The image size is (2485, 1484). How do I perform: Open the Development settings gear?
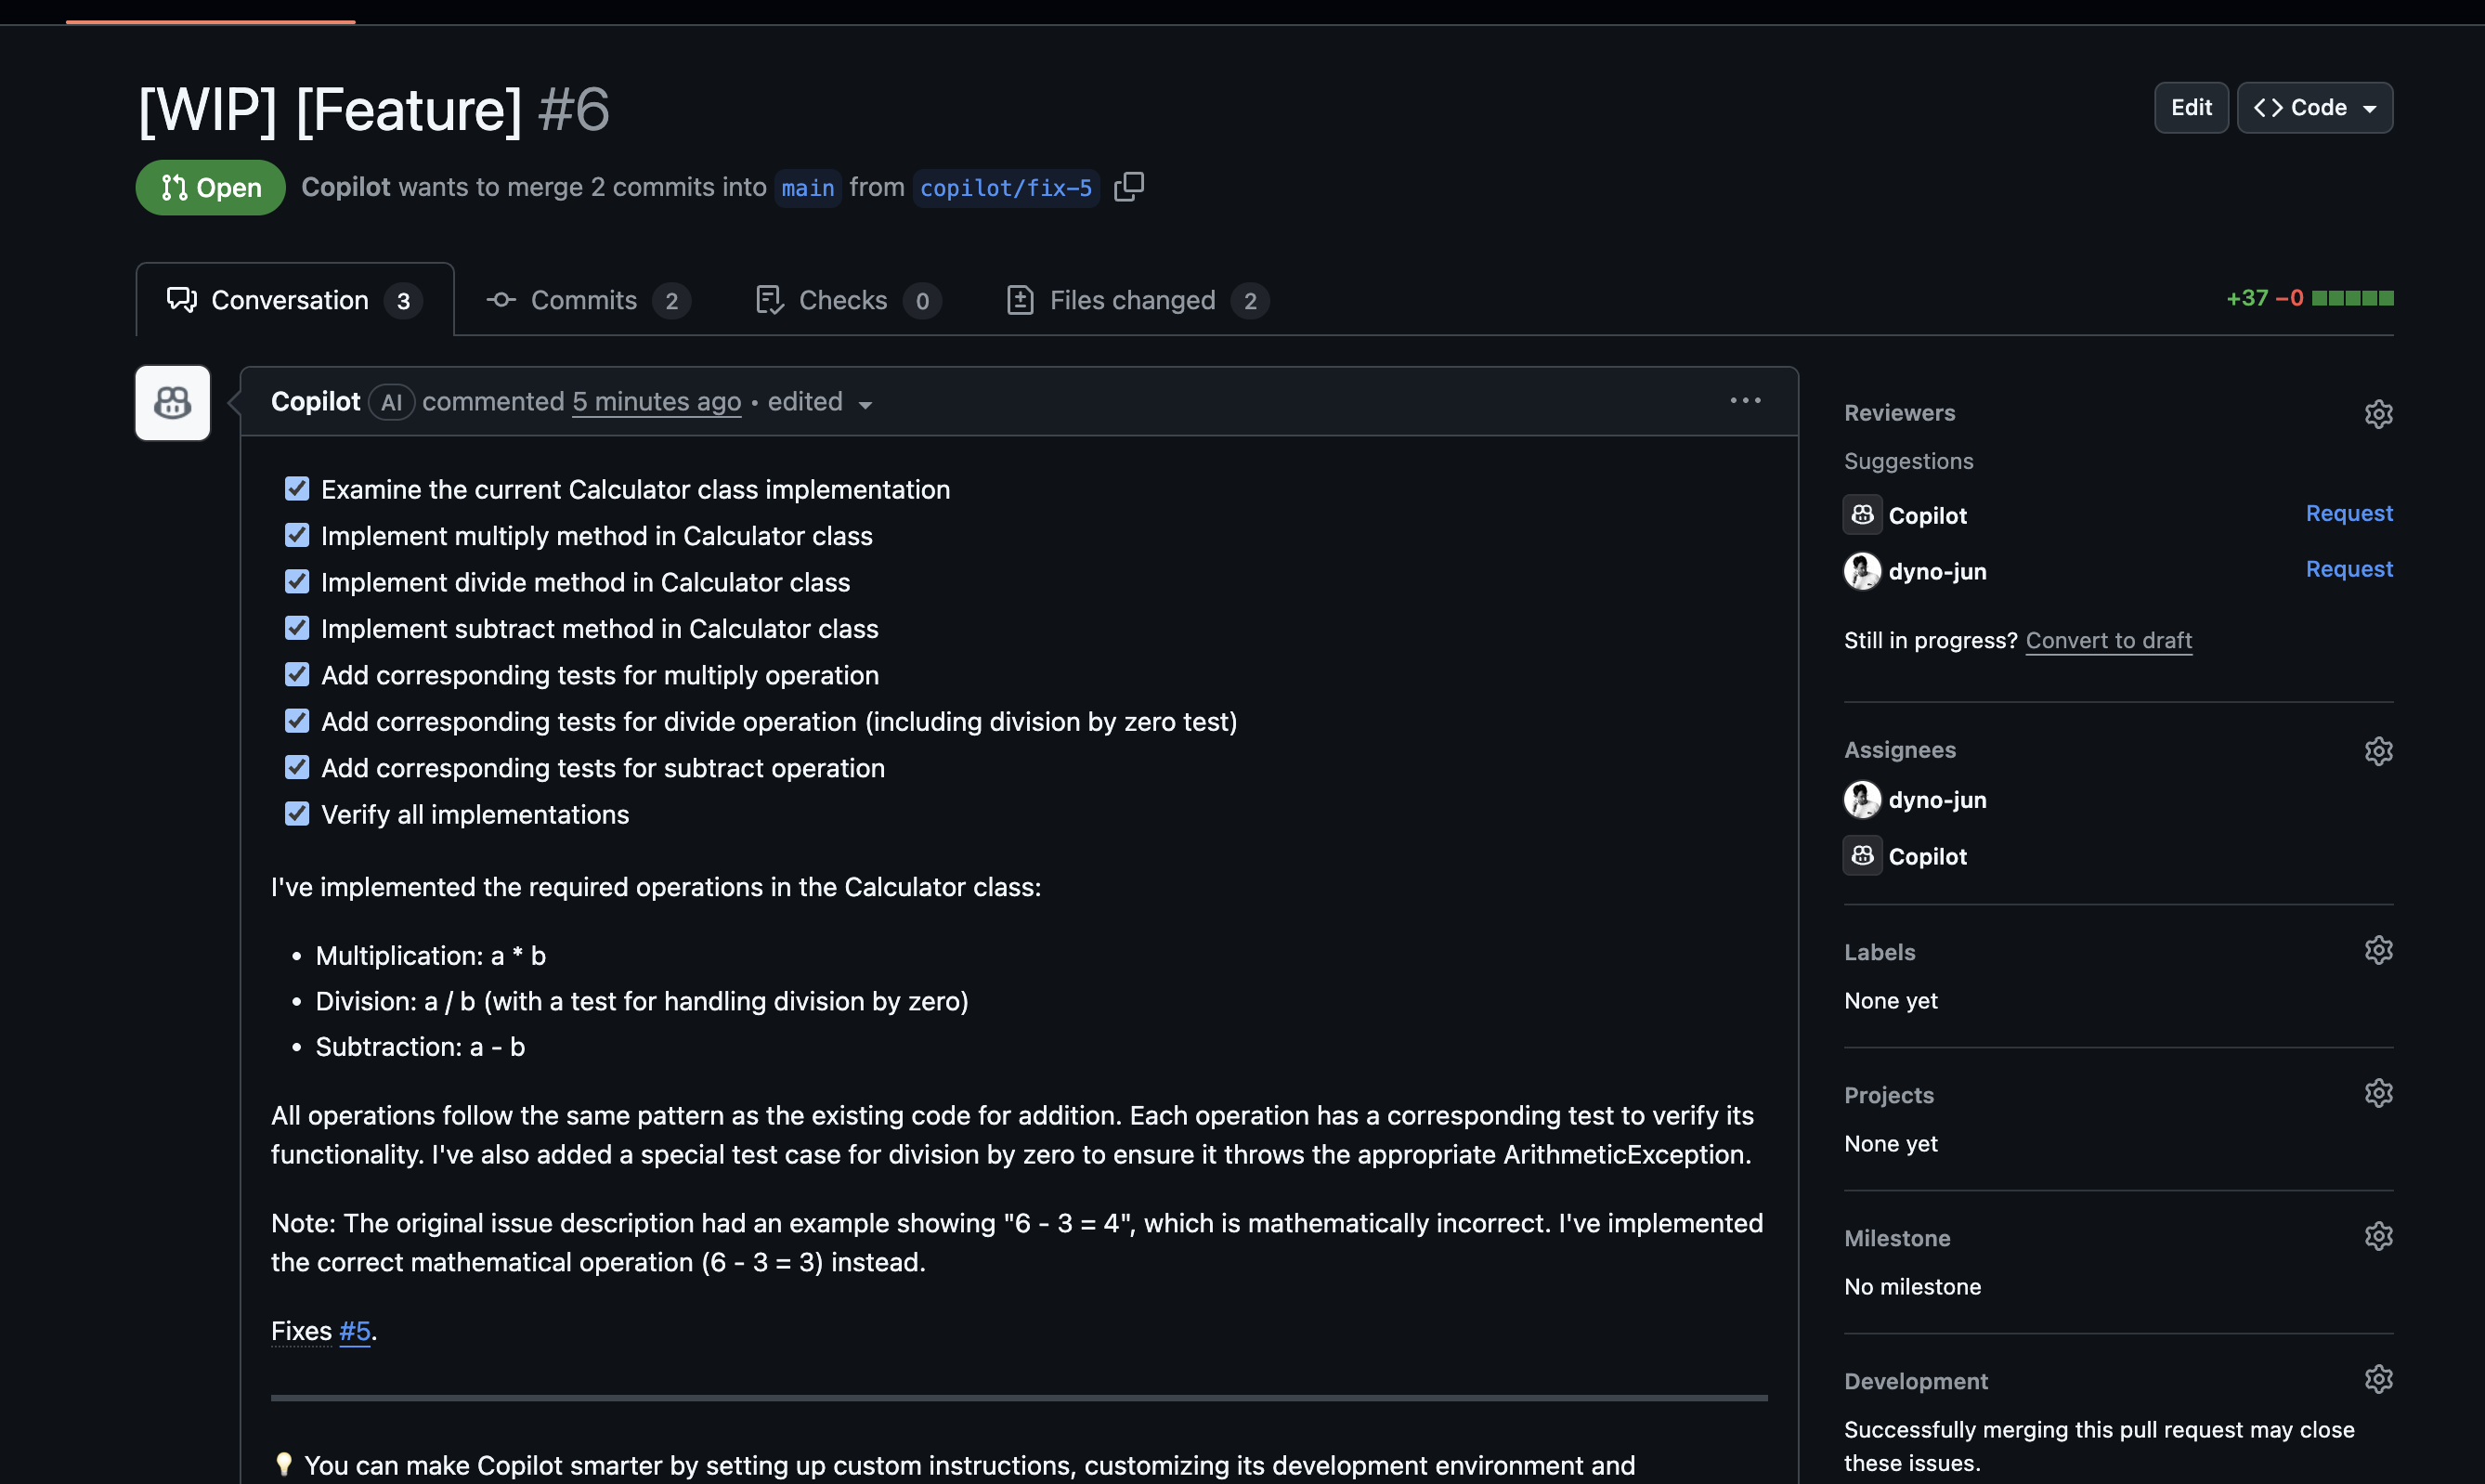click(x=2378, y=1379)
